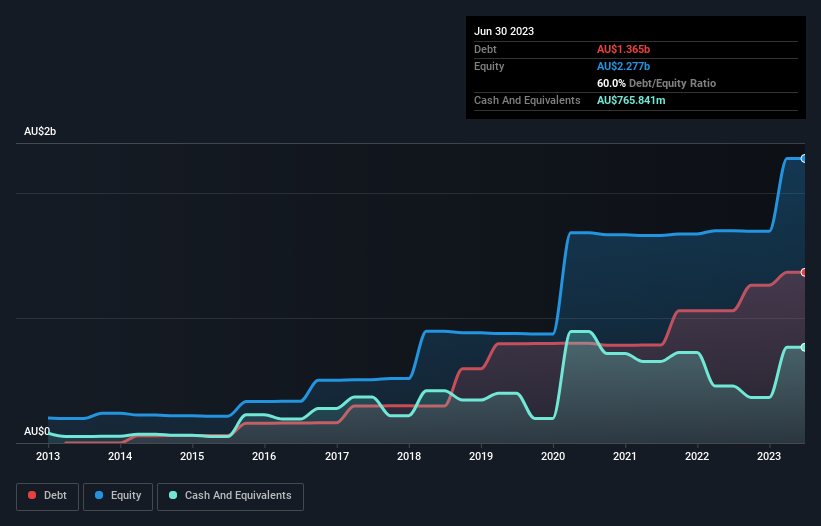821x526 pixels.
Task: Click the AU$0 y-axis label
Action: pos(37,431)
